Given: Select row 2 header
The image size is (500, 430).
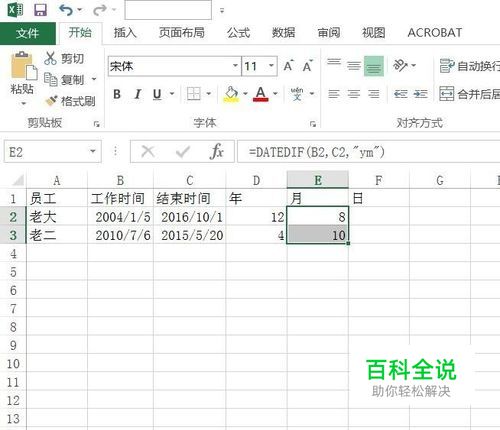Looking at the screenshot, I should click(x=13, y=217).
